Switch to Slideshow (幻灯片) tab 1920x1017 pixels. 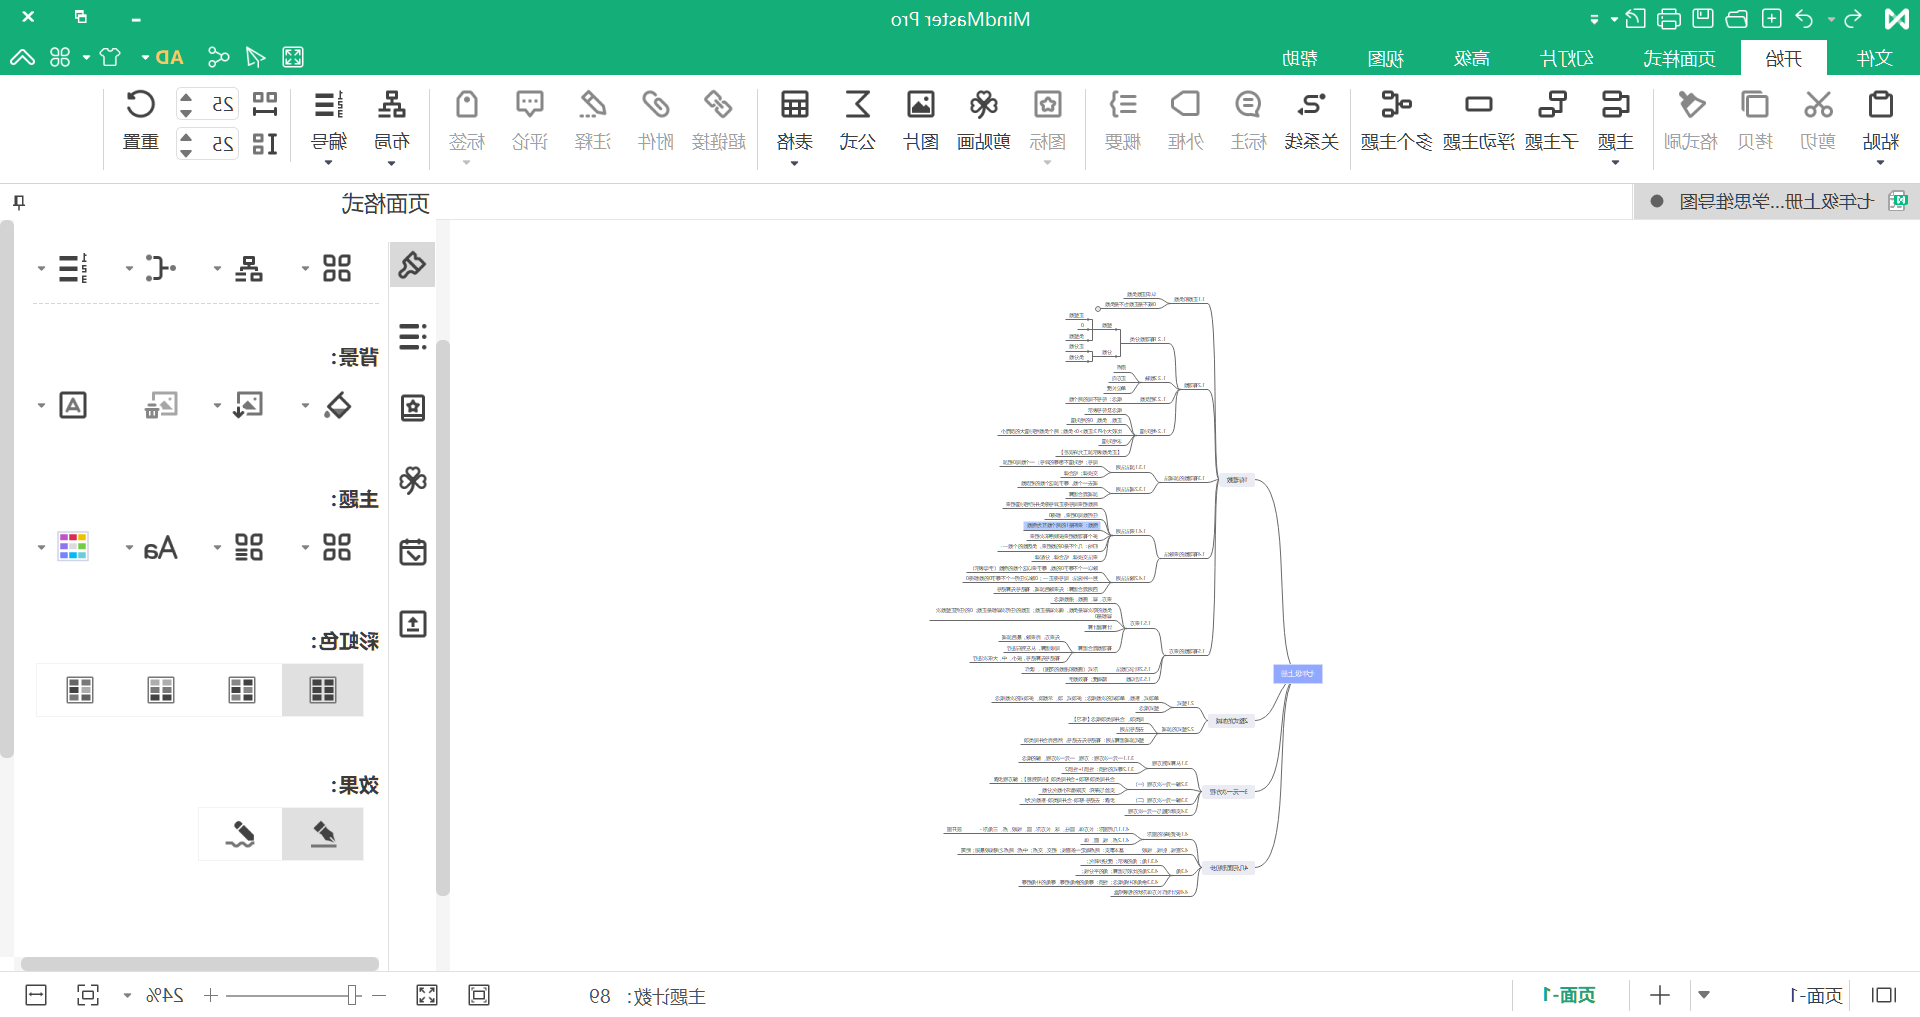coord(1567,58)
